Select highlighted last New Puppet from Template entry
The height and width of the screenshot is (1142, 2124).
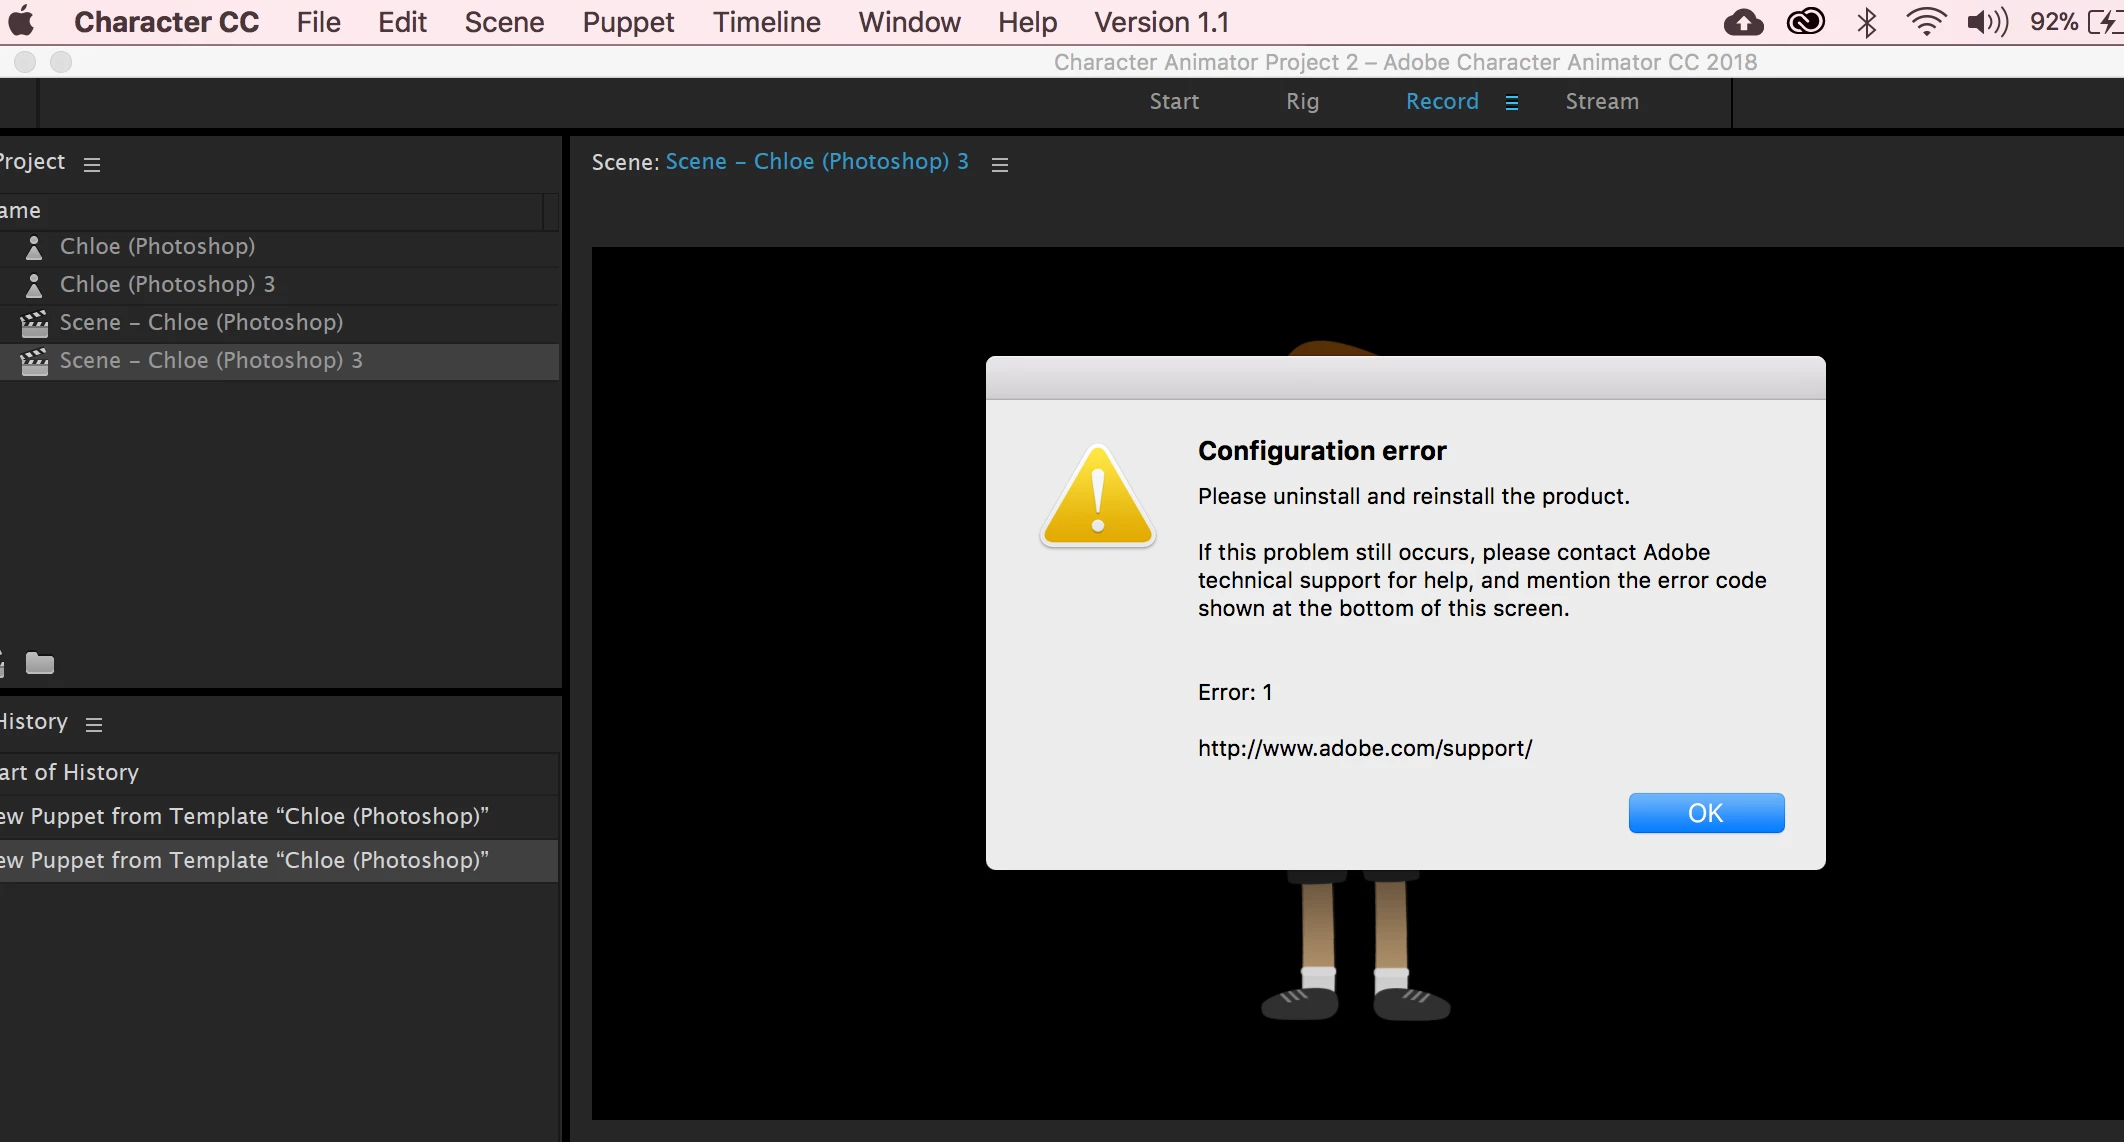pos(279,860)
